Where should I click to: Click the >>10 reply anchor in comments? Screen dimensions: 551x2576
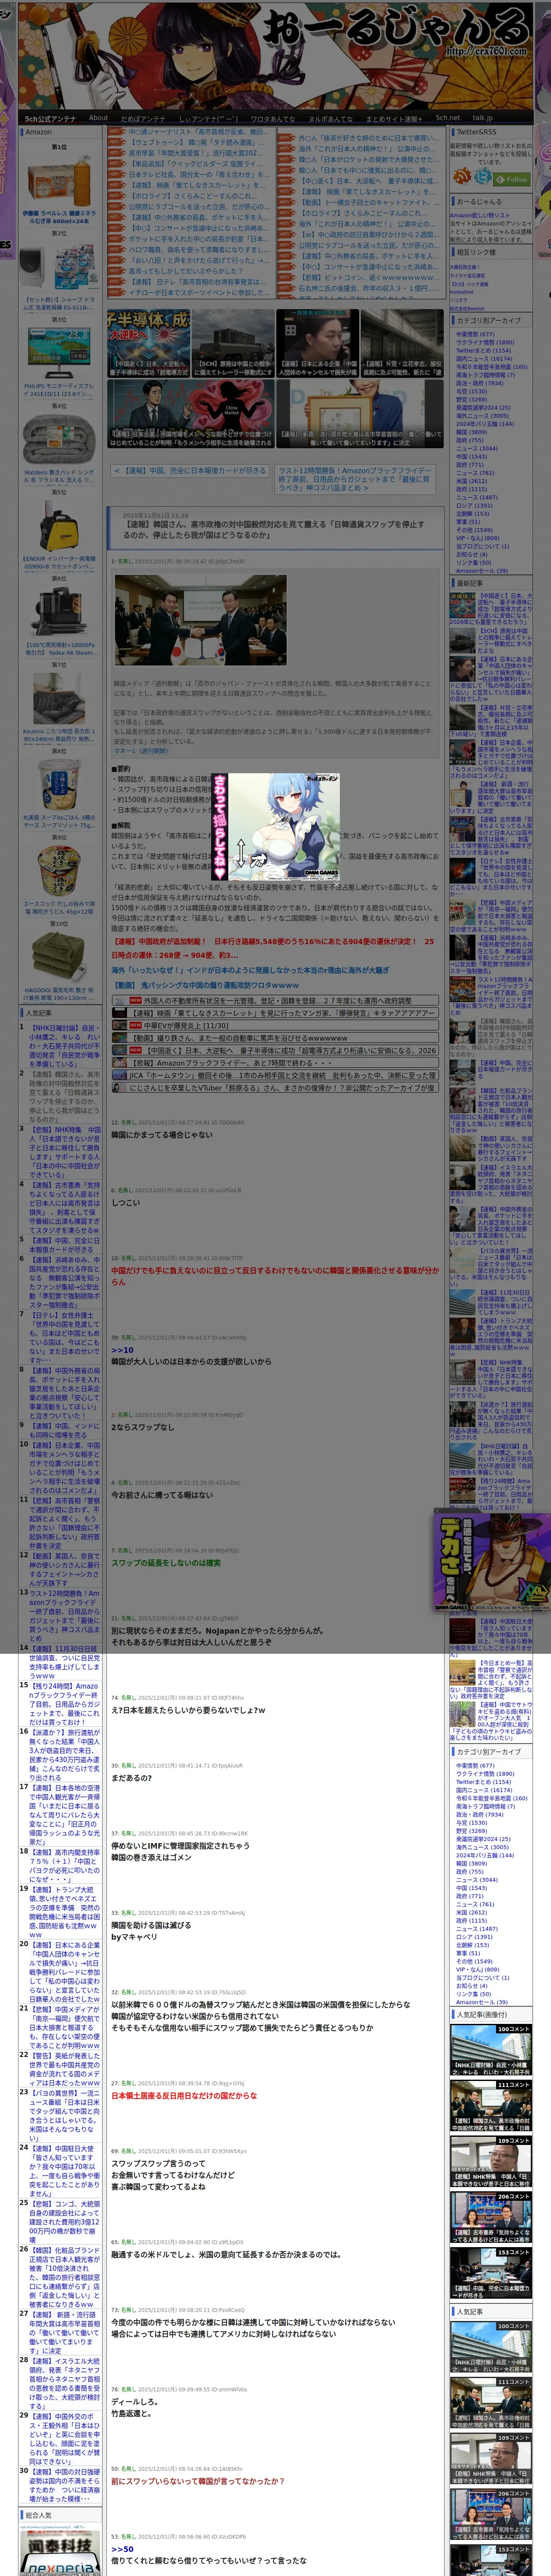[122, 1350]
